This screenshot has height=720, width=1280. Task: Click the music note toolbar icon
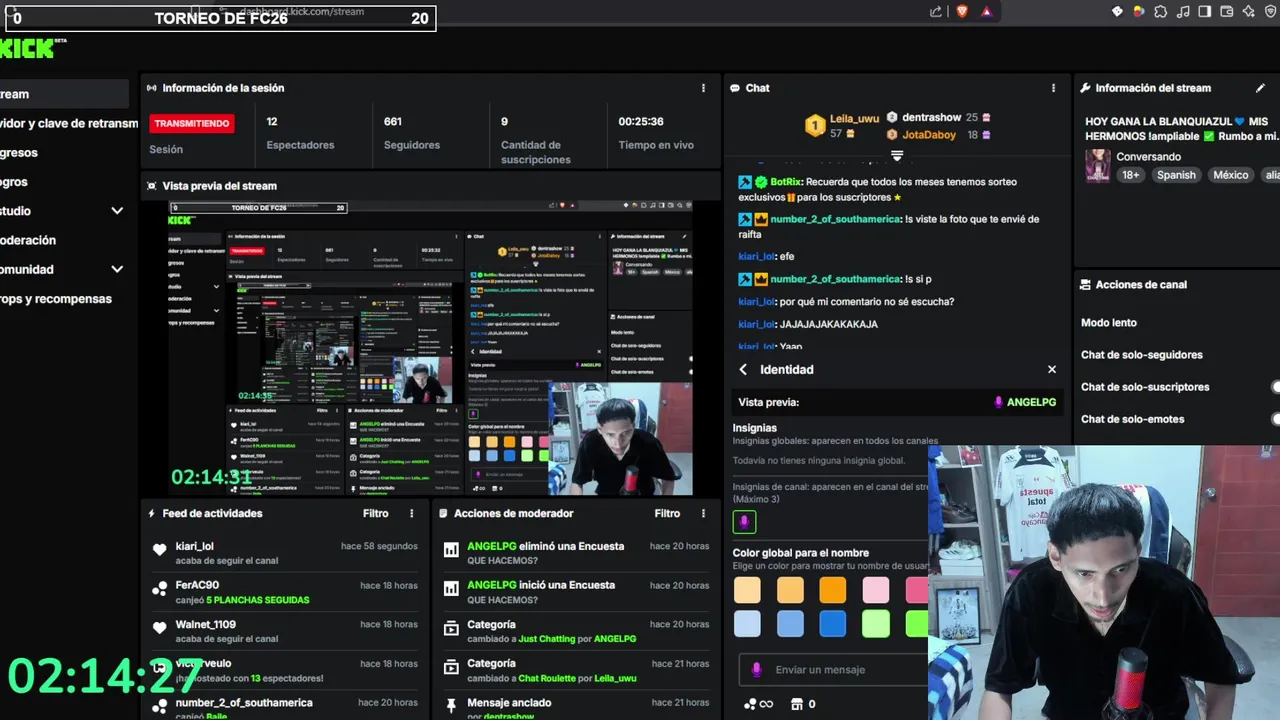click(x=1182, y=11)
